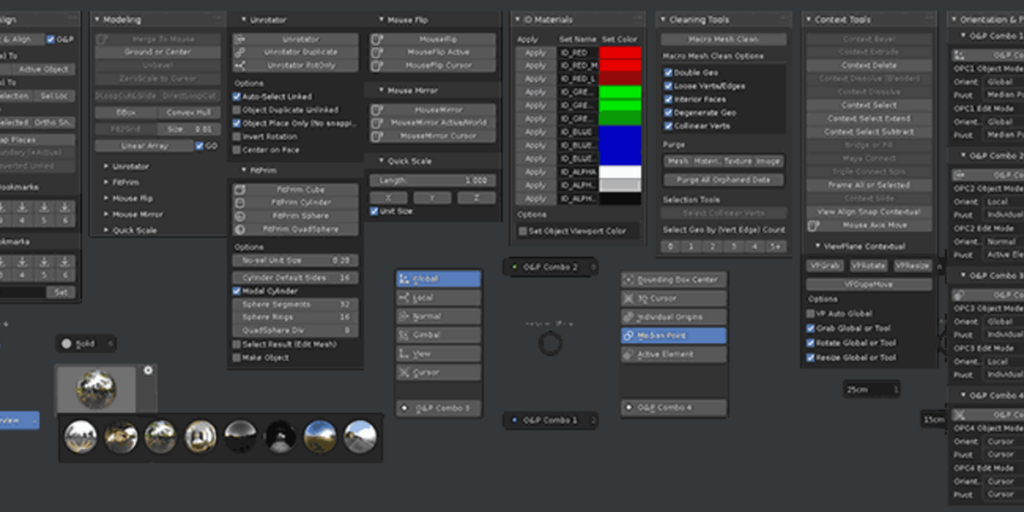The image size is (1024, 512).
Task: Click the HDRI preview gear settings icon
Action: click(148, 370)
